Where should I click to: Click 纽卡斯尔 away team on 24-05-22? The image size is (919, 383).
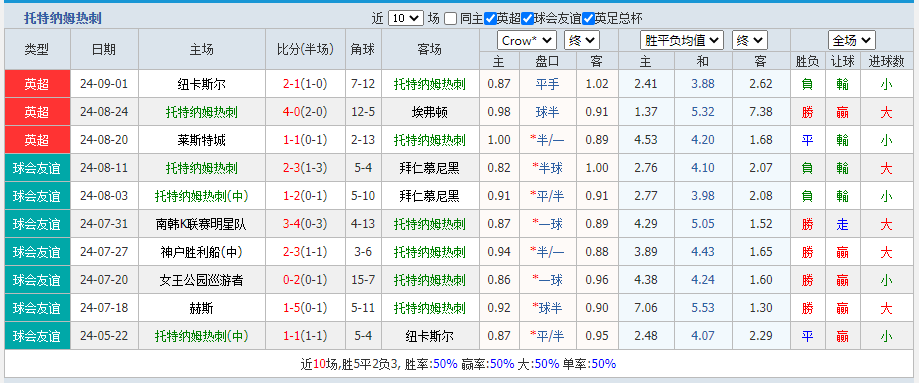430,336
